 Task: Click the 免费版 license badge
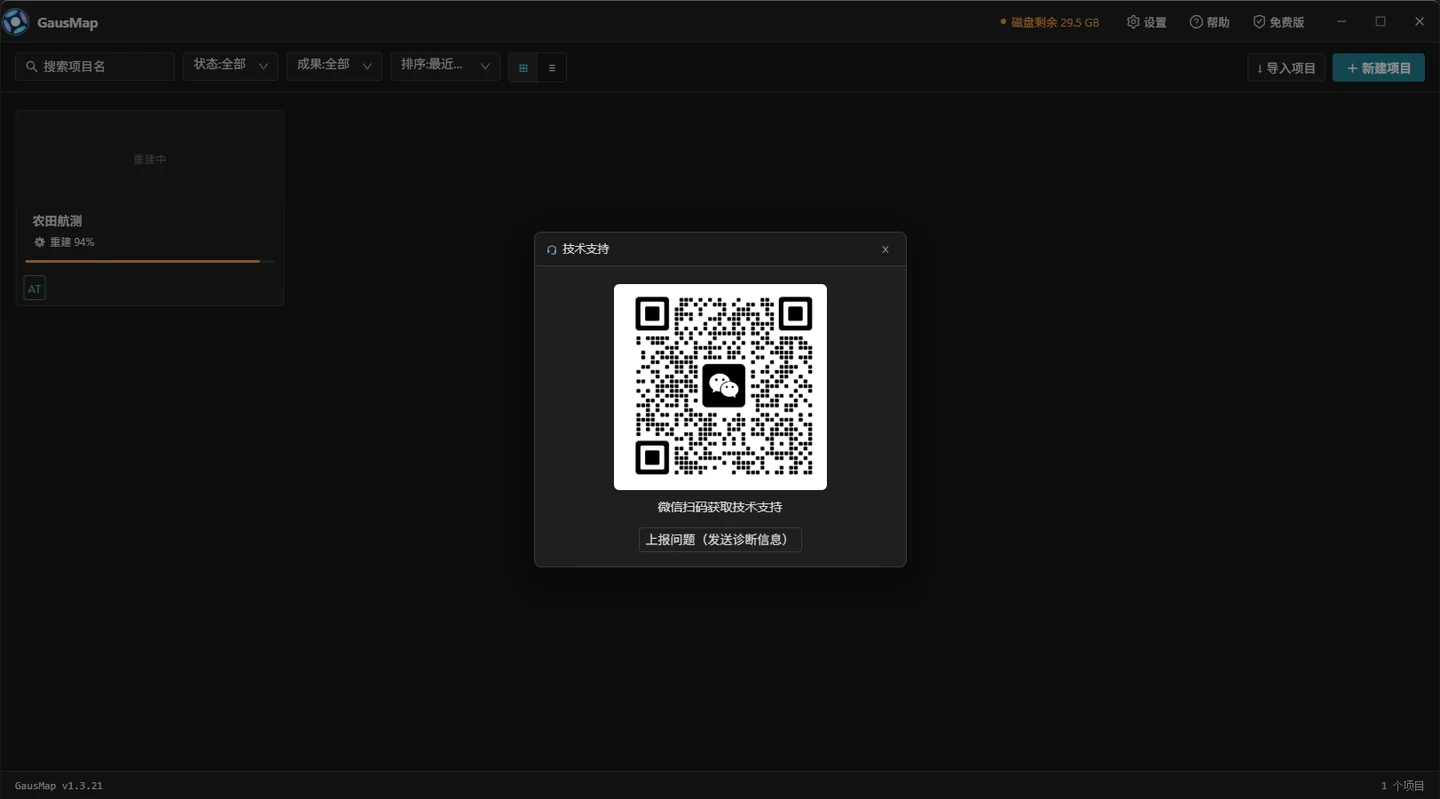coord(1279,22)
